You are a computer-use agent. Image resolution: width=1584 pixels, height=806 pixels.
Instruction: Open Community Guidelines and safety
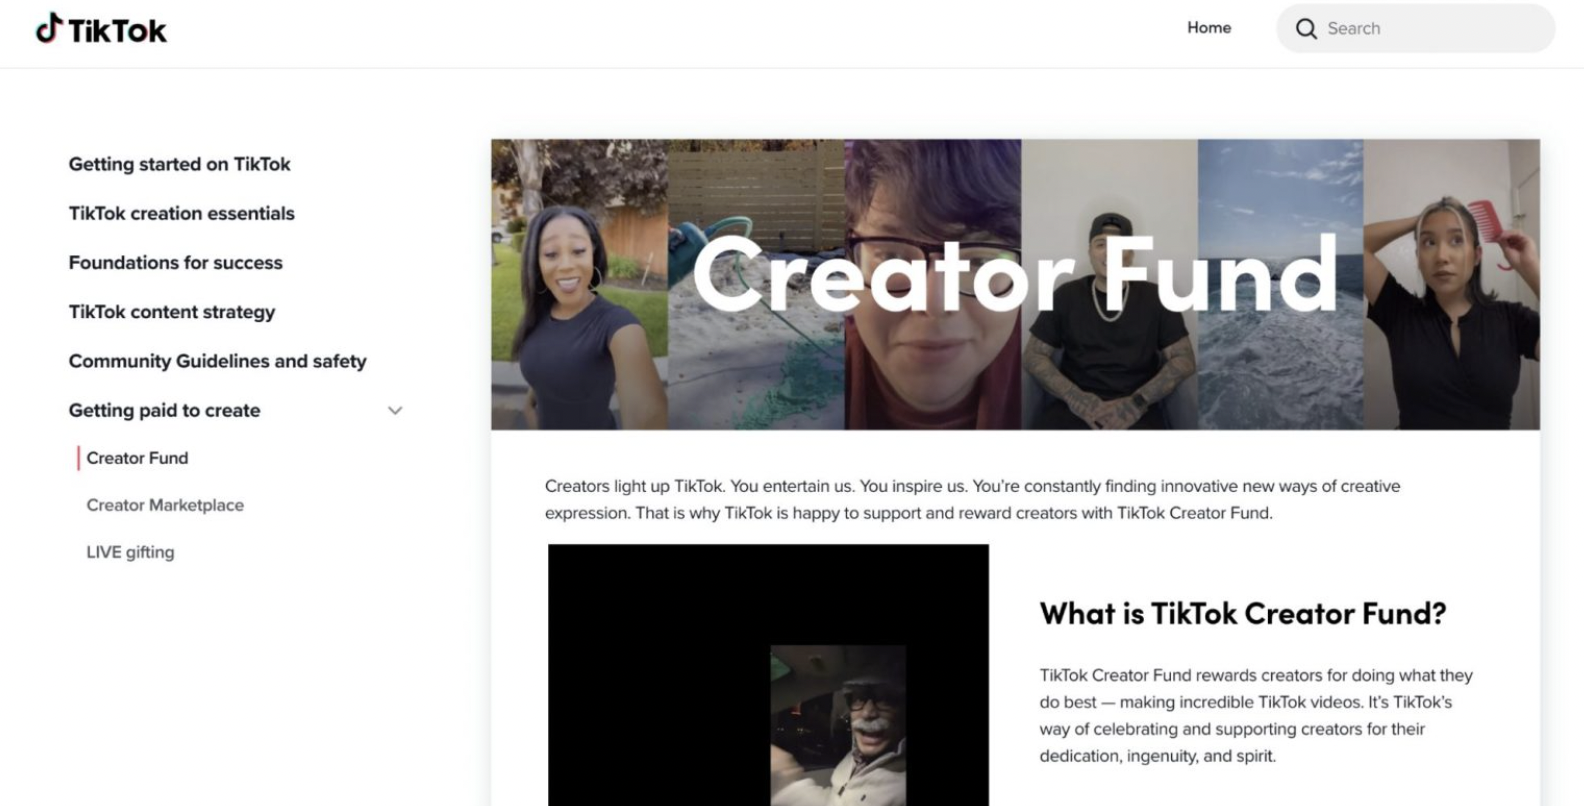click(218, 361)
